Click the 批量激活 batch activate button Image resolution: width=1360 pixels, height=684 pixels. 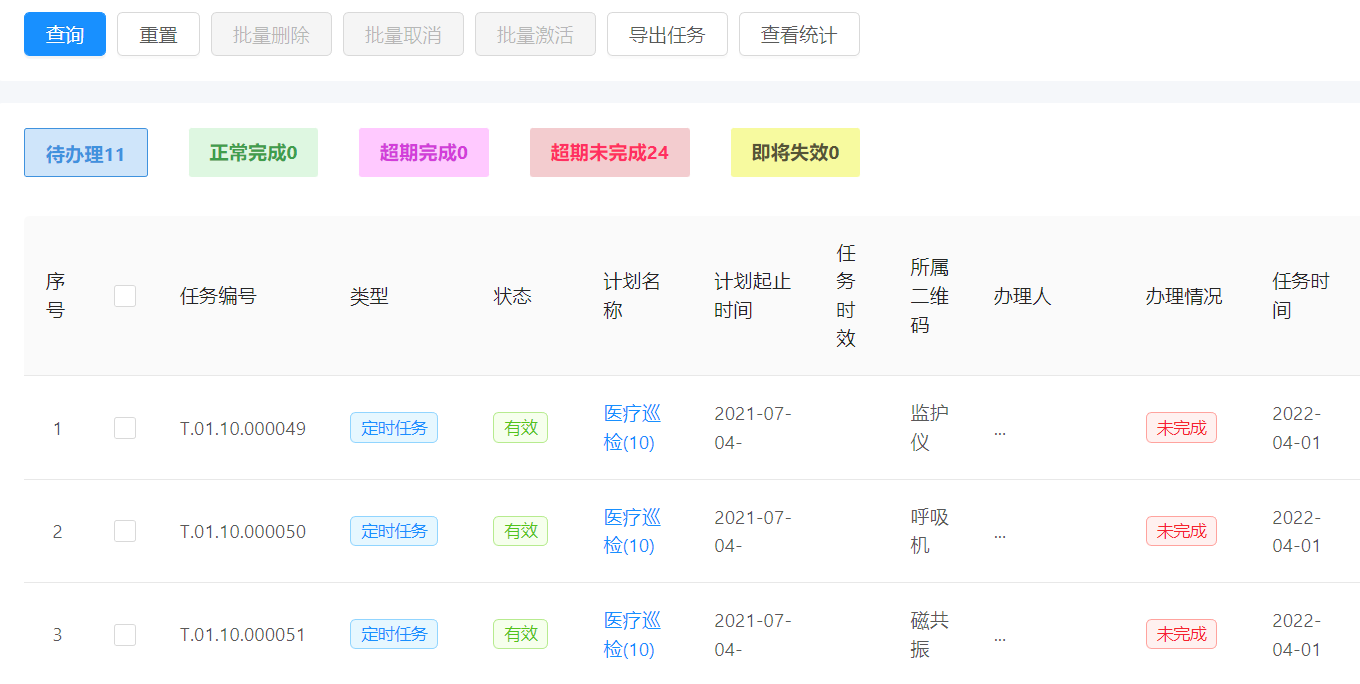click(535, 33)
